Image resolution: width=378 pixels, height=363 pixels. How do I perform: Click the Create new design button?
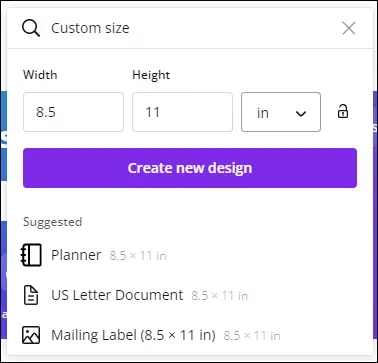[190, 168]
